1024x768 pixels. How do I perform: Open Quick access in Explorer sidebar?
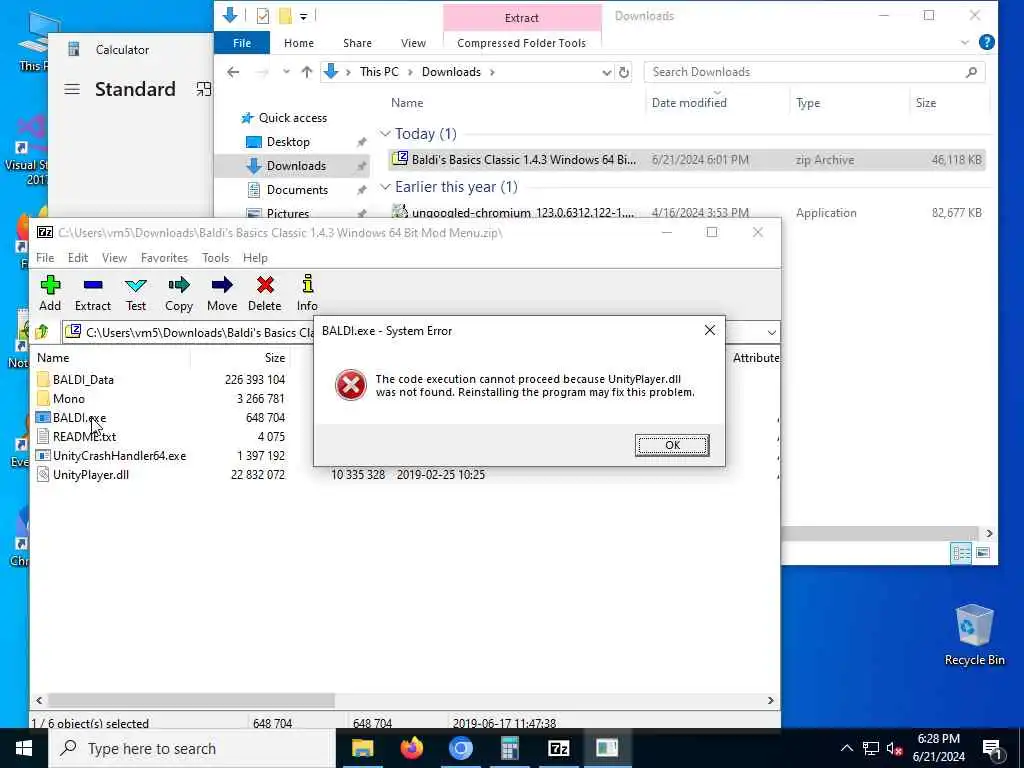293,118
